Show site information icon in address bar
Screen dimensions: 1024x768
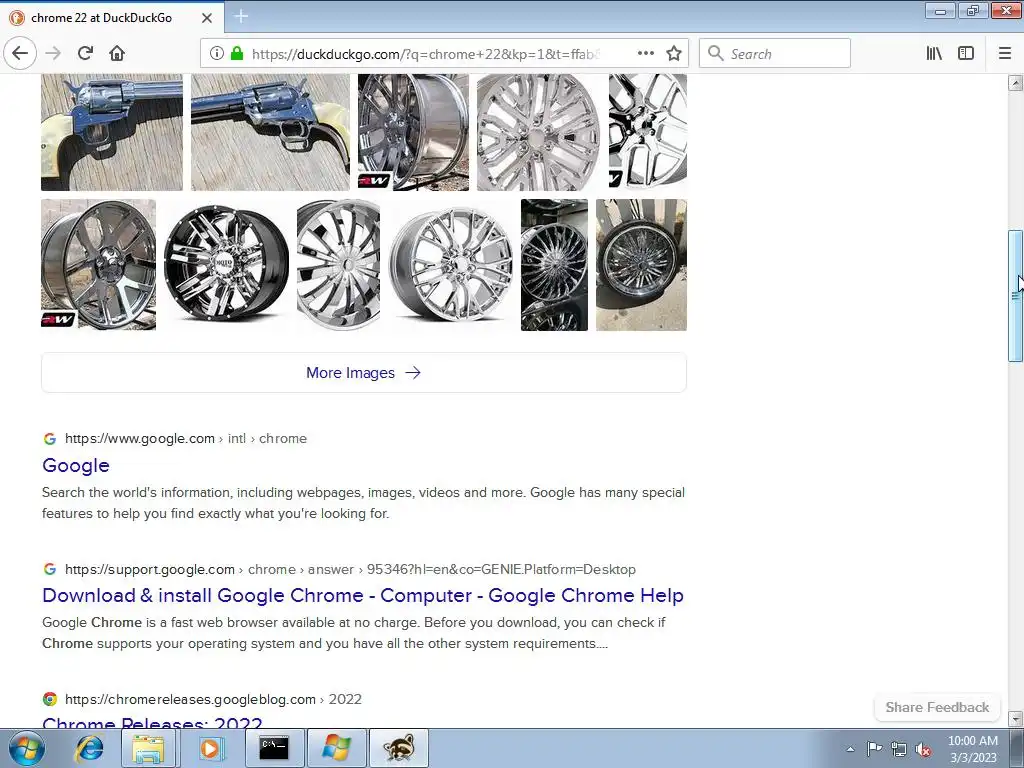(x=217, y=54)
